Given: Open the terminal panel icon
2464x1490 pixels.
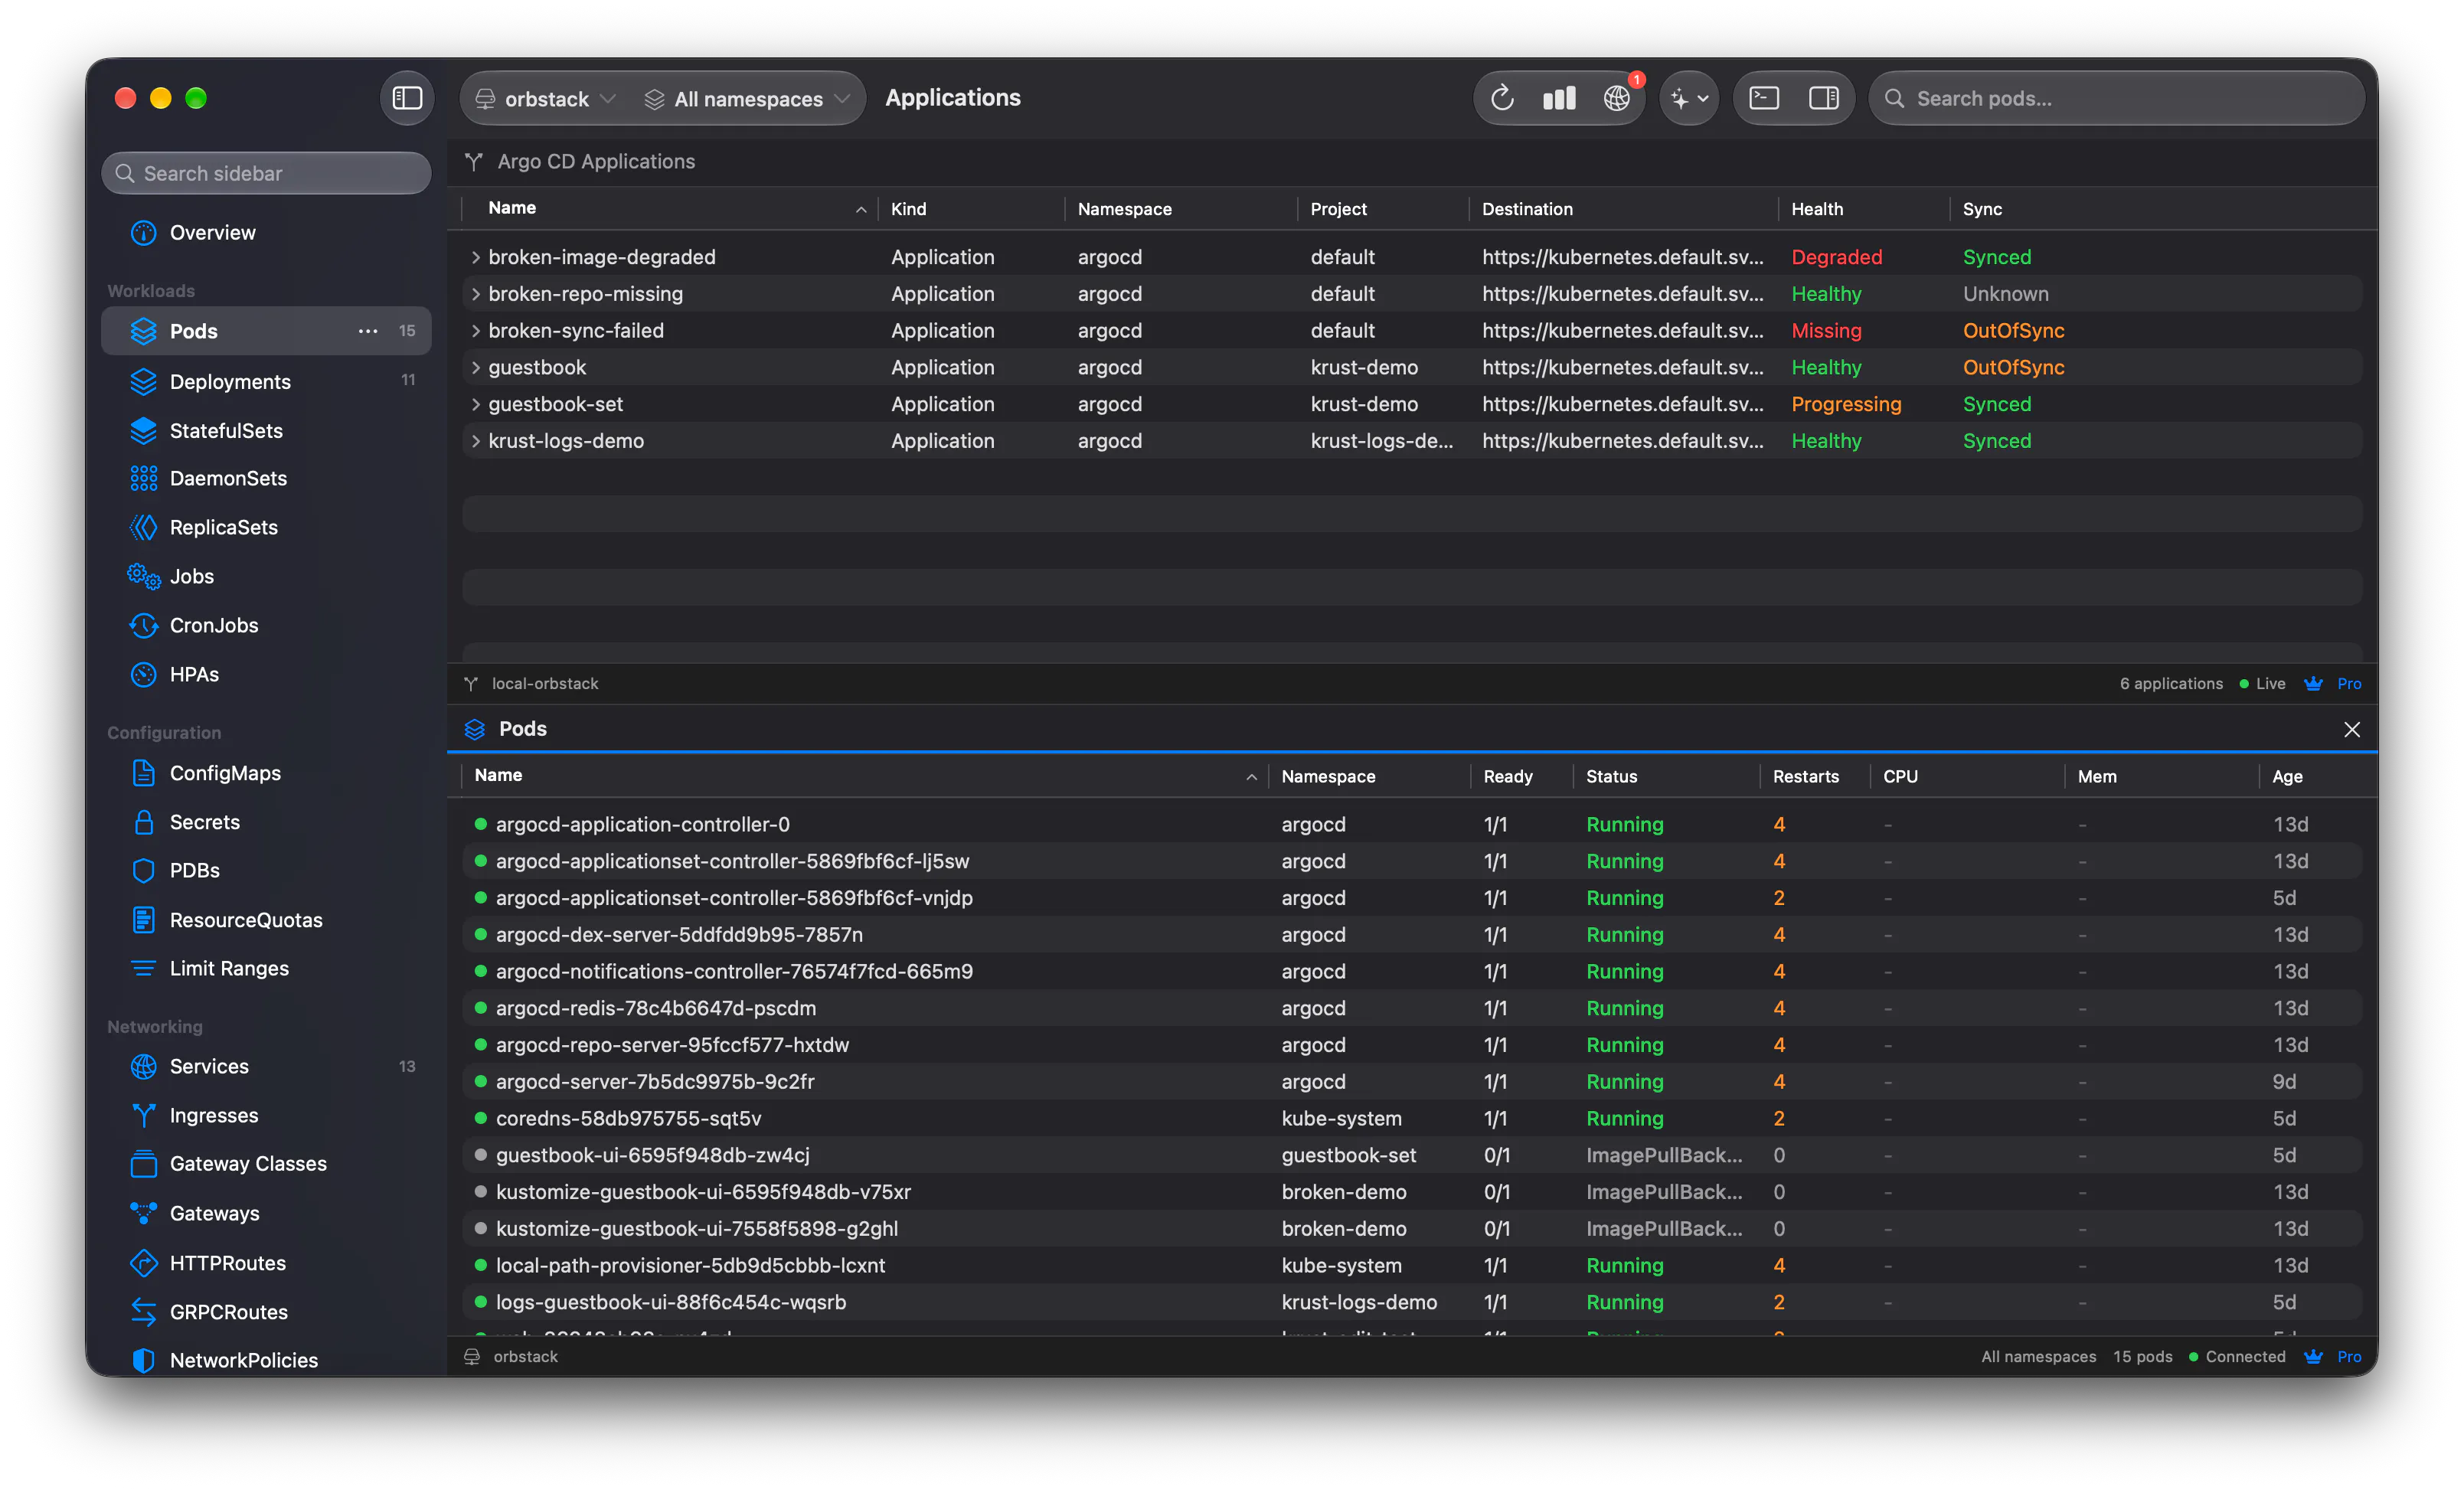Looking at the screenshot, I should point(1764,98).
